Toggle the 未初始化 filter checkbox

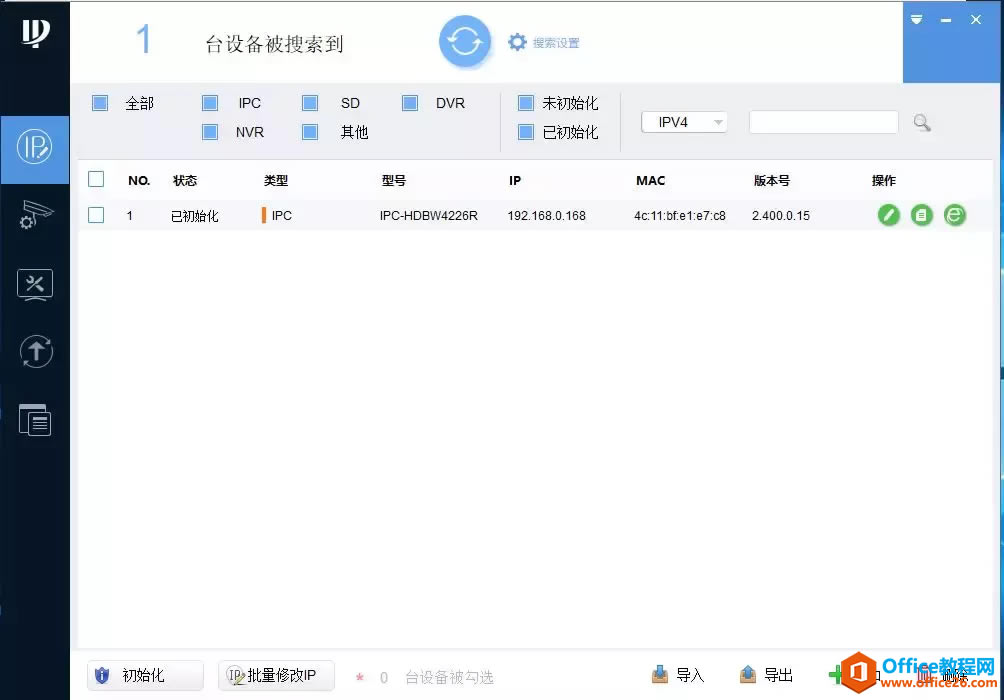click(526, 103)
